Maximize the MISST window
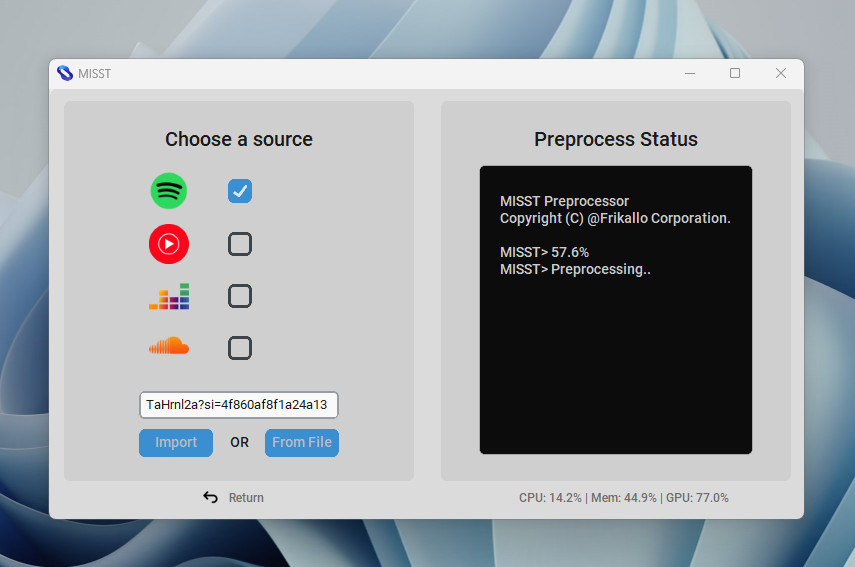The image size is (855, 567). coord(735,73)
